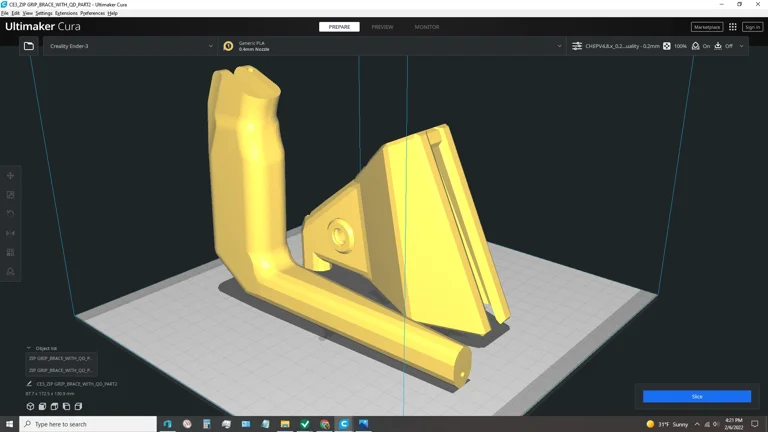The height and width of the screenshot is (432, 768).
Task: Open the Extensions menu
Action: pos(66,13)
